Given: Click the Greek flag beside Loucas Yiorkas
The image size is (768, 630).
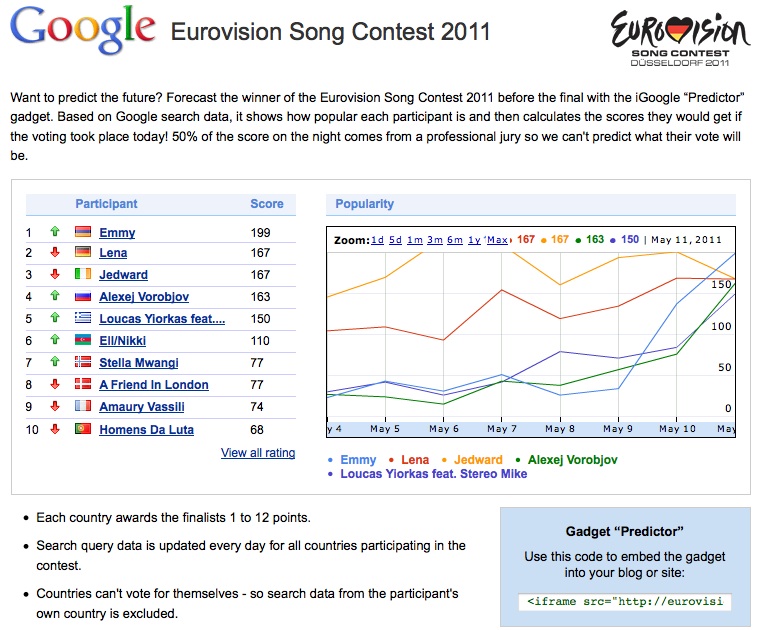Looking at the screenshot, I should coord(83,319).
